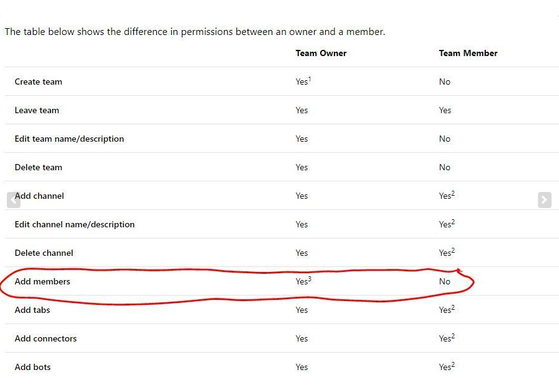Click No under Team Member for Add members

[445, 281]
